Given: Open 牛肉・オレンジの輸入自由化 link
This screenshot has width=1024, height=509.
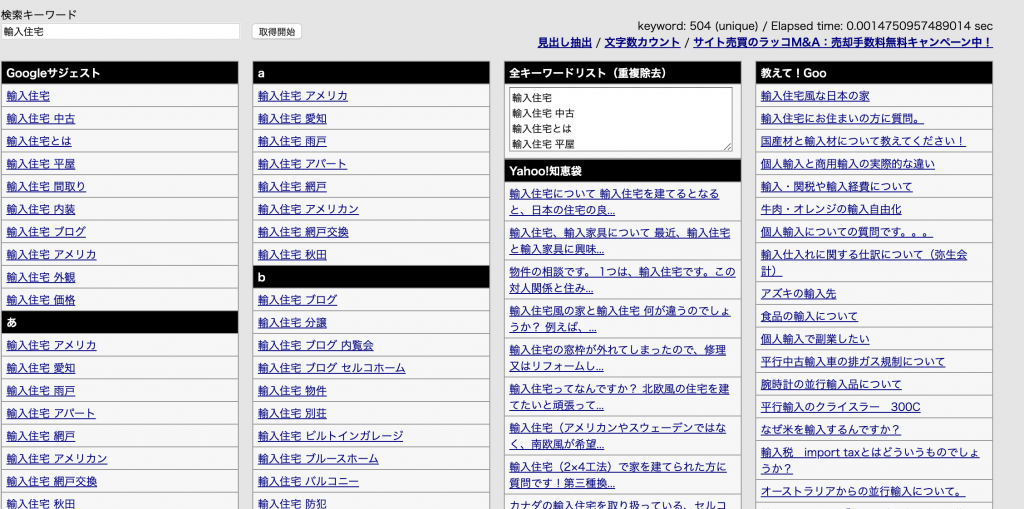Looking at the screenshot, I should (x=831, y=209).
